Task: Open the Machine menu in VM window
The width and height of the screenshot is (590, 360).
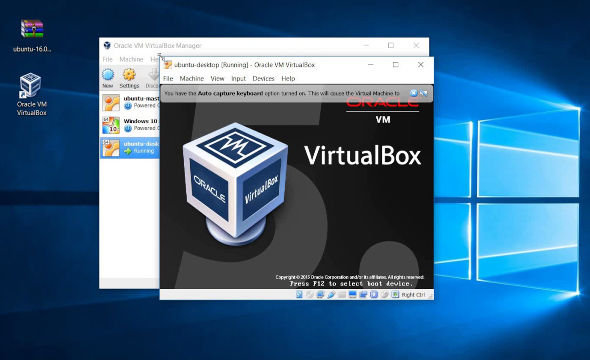Action: 192,78
